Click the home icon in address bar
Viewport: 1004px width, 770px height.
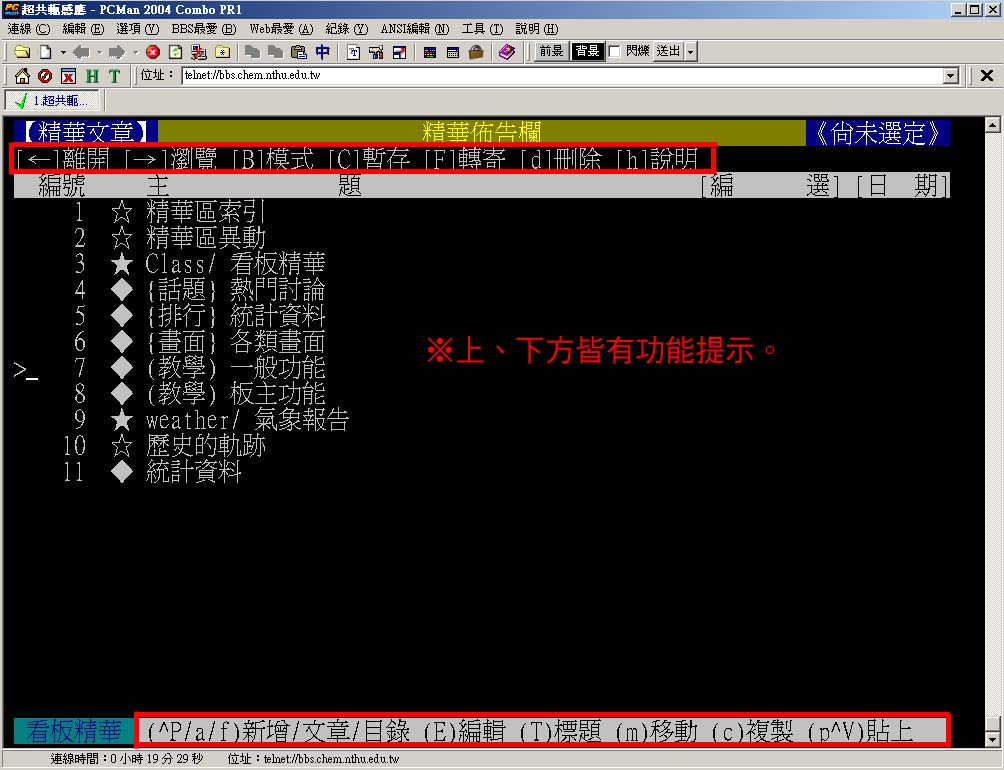pyautogui.click(x=22, y=76)
